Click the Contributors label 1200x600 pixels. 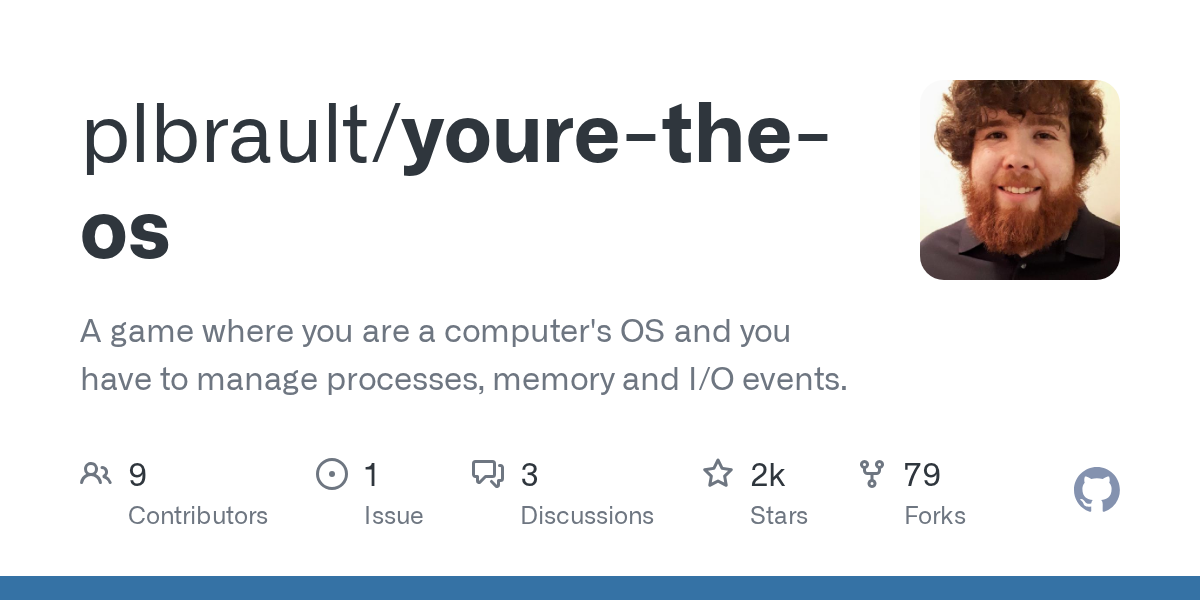198,516
